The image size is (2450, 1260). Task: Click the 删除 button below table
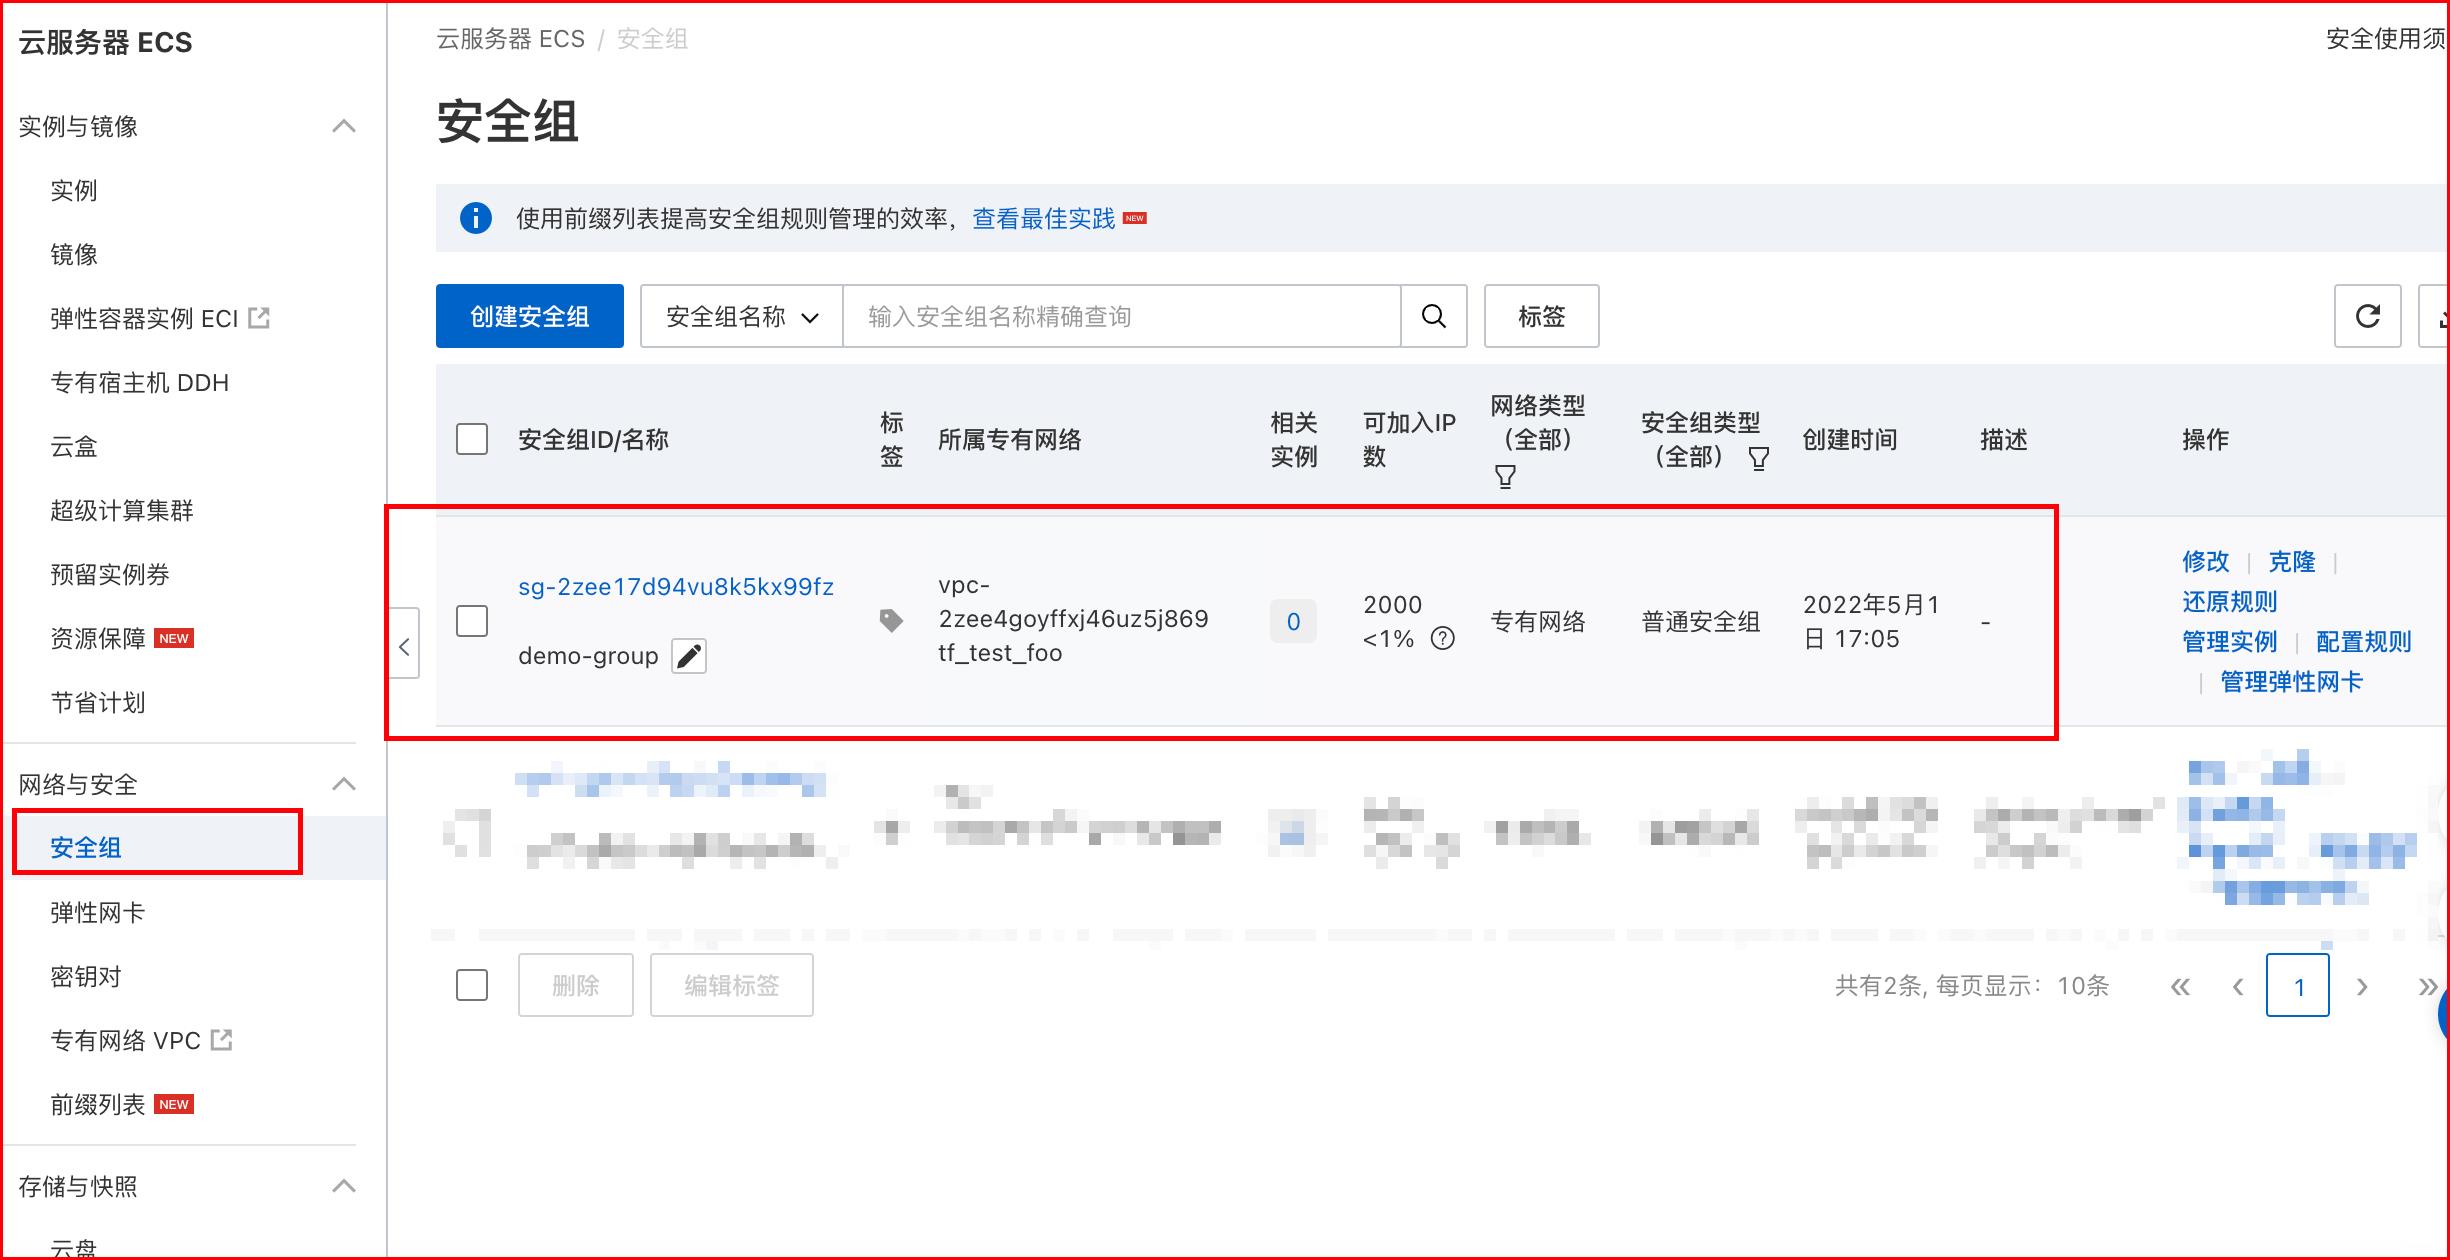576,985
